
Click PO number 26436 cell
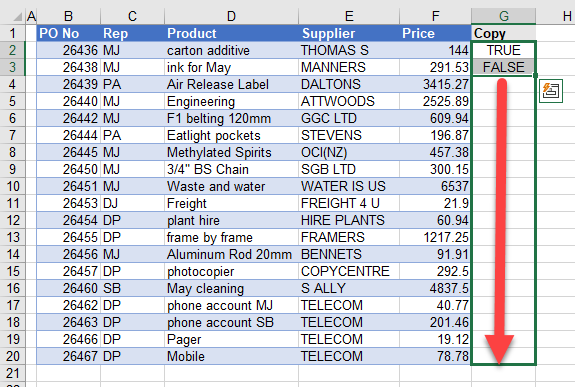[69, 50]
